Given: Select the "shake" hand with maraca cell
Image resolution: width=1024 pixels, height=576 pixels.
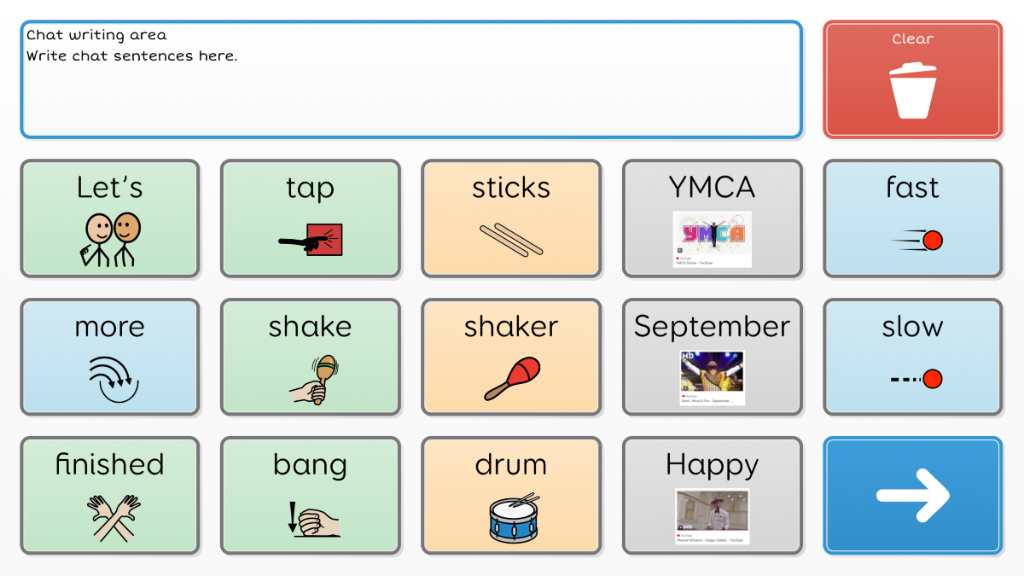Looking at the screenshot, I should point(310,357).
